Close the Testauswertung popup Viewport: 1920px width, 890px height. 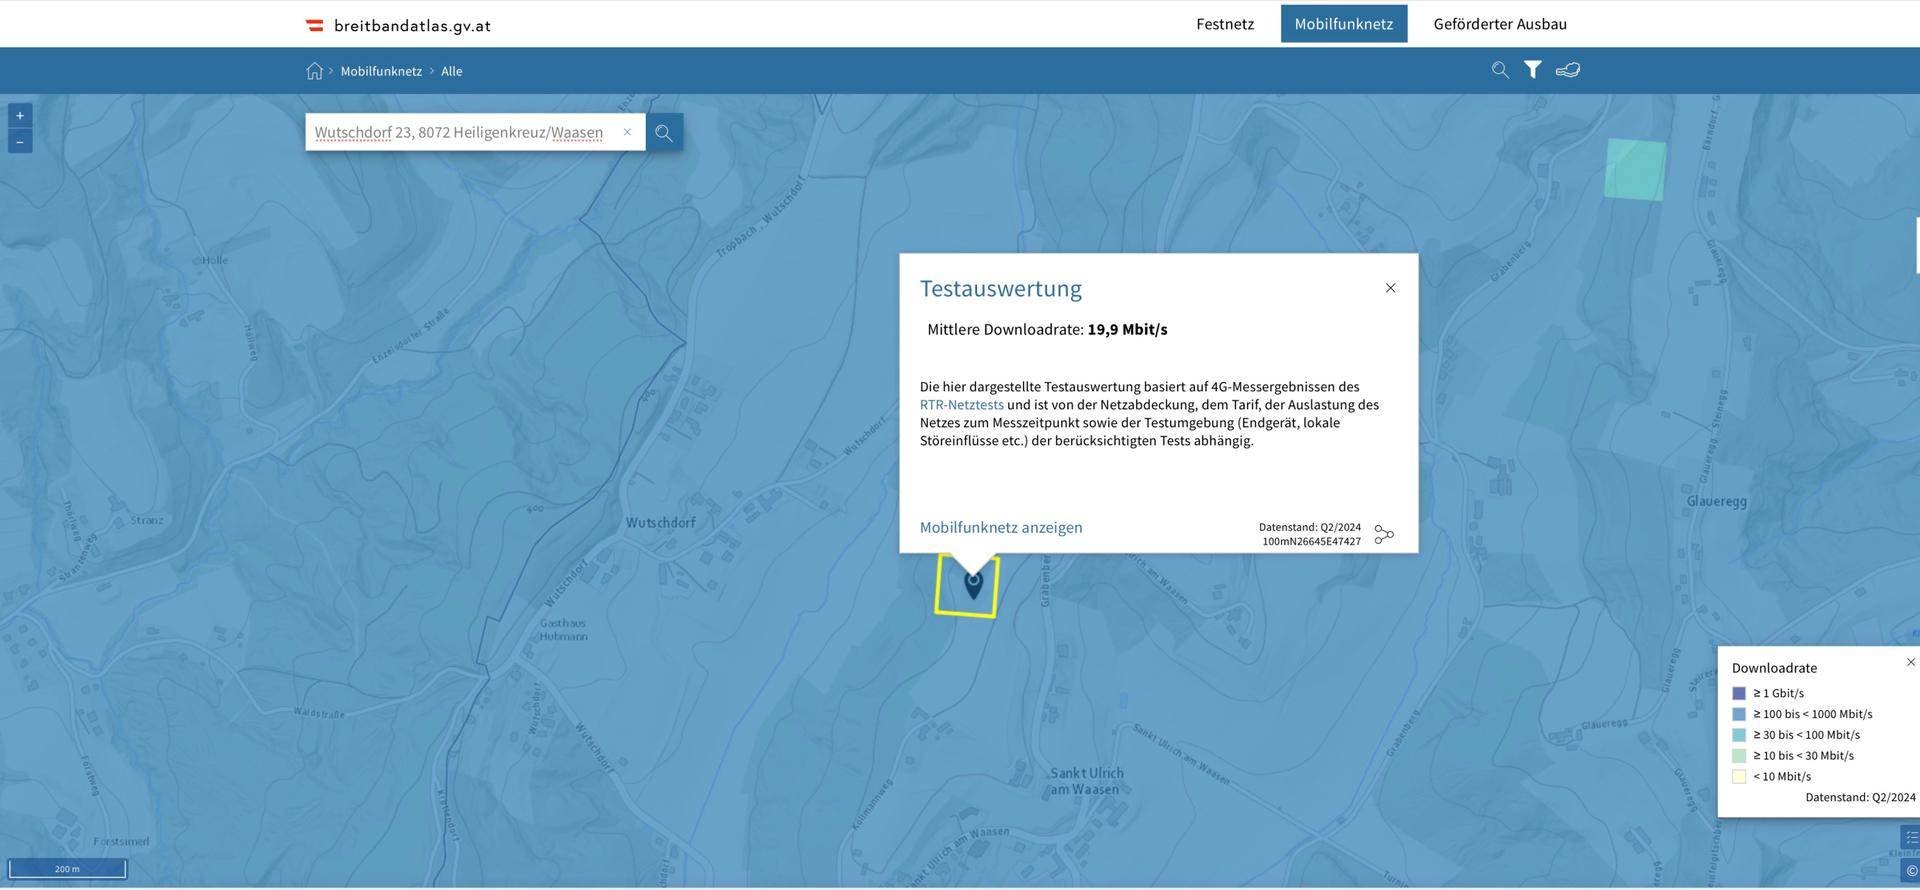pyautogui.click(x=1390, y=288)
